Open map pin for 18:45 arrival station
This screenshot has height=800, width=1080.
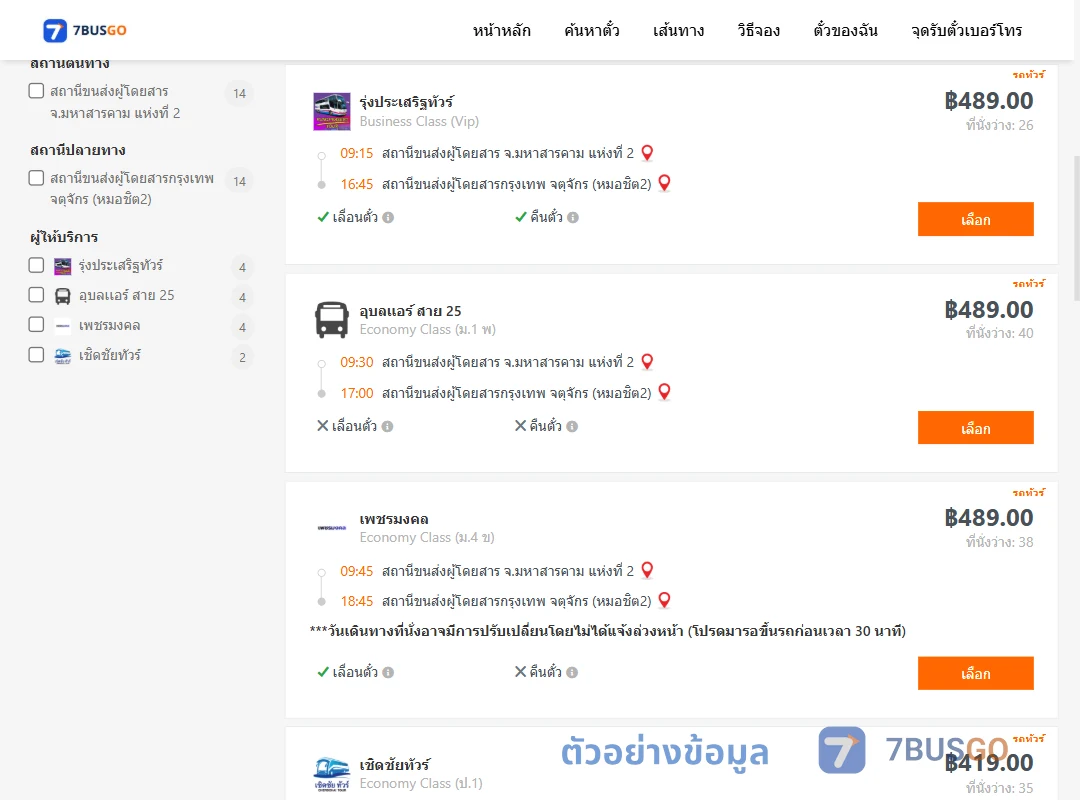click(664, 600)
